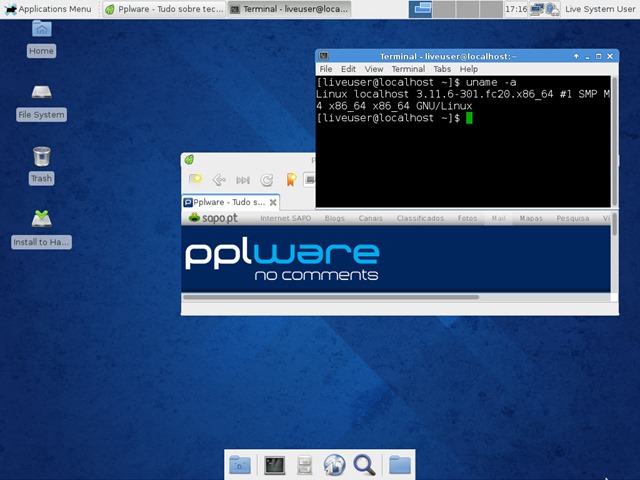Image resolution: width=640 pixels, height=480 pixels.
Task: Open Canais link in SAPO bar
Action: pyautogui.click(x=371, y=218)
